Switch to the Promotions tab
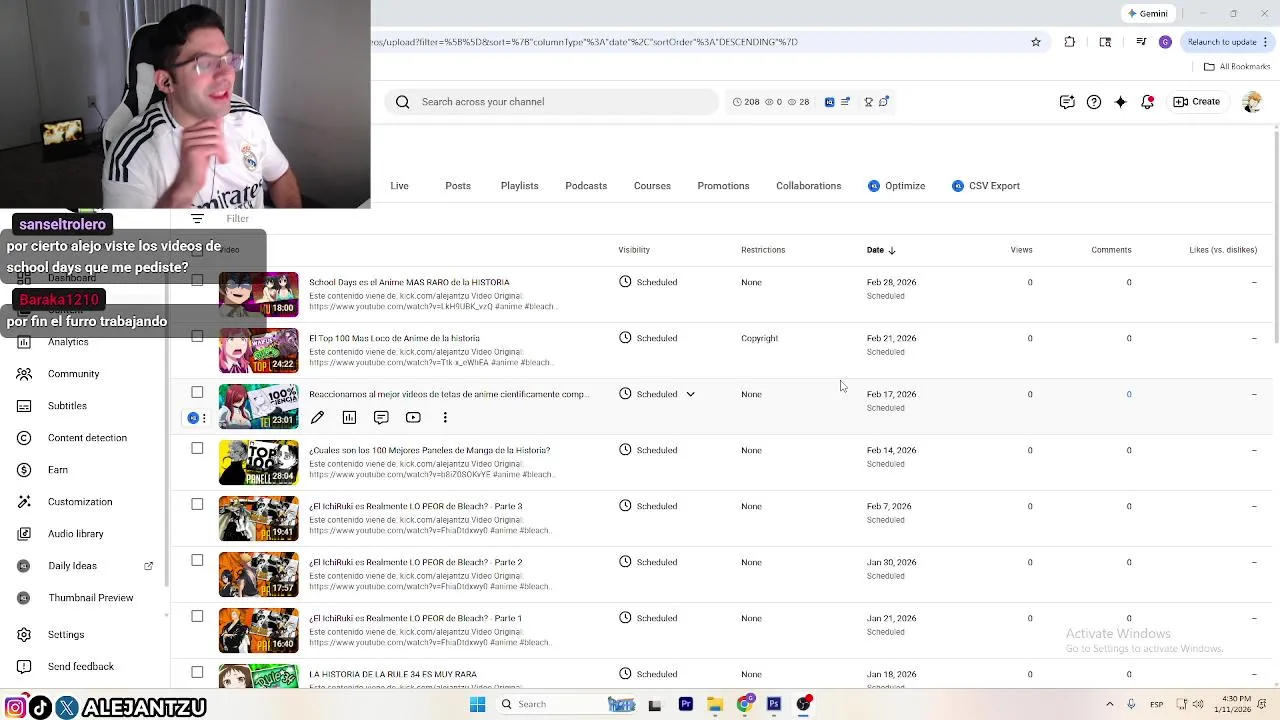 pos(723,186)
